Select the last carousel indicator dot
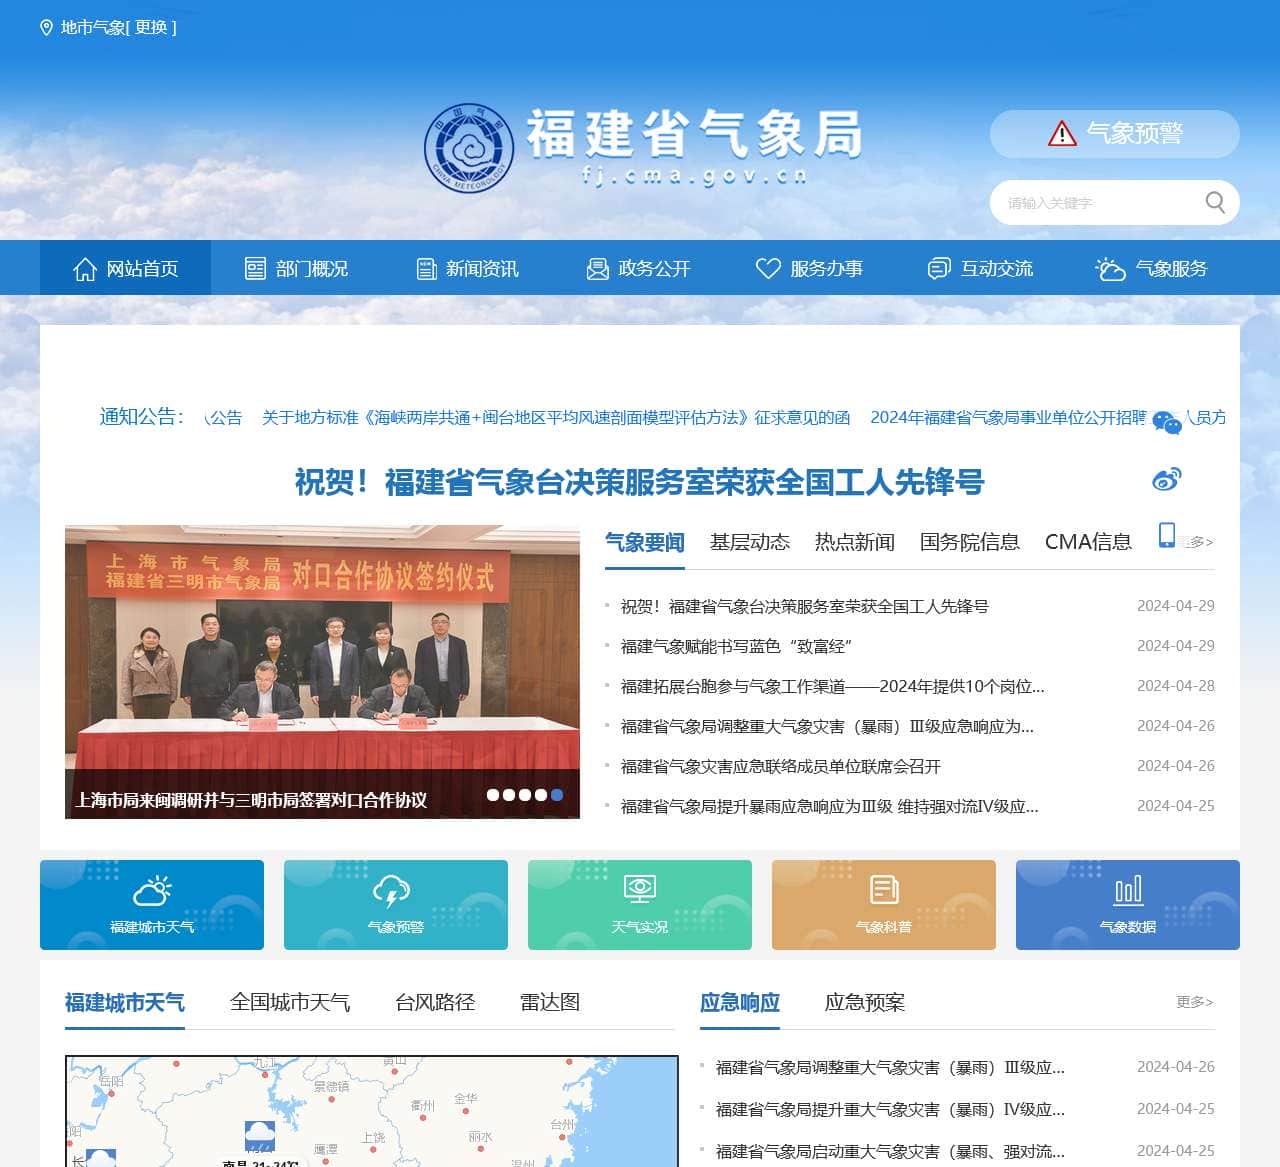Image resolution: width=1280 pixels, height=1167 pixels. pos(556,794)
